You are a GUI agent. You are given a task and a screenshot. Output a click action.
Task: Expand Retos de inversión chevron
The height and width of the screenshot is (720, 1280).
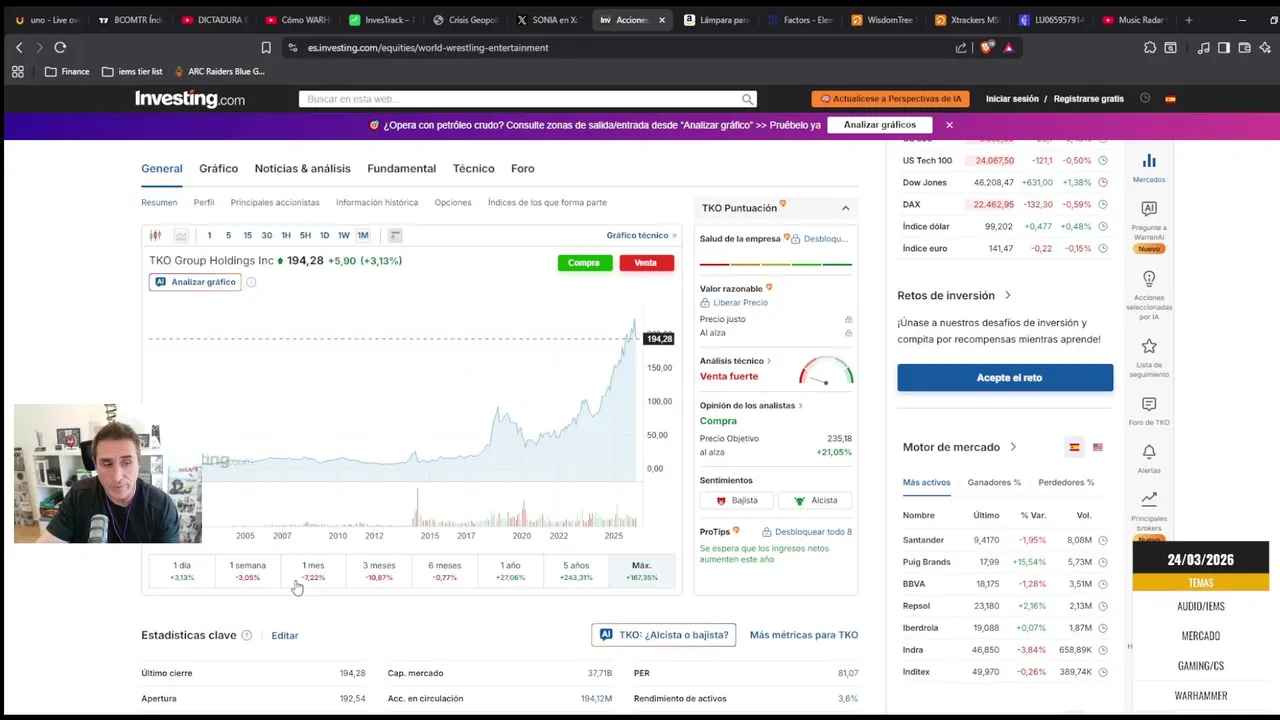pos(1007,295)
